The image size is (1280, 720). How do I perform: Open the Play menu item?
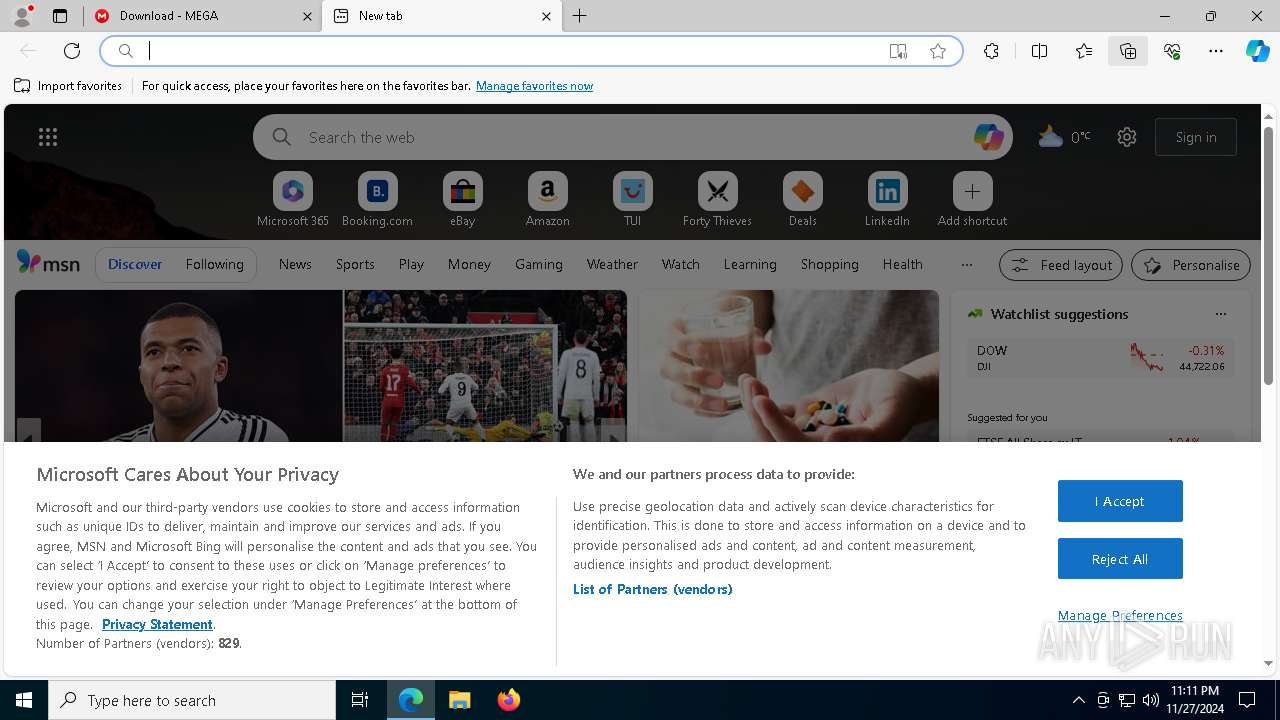[411, 264]
